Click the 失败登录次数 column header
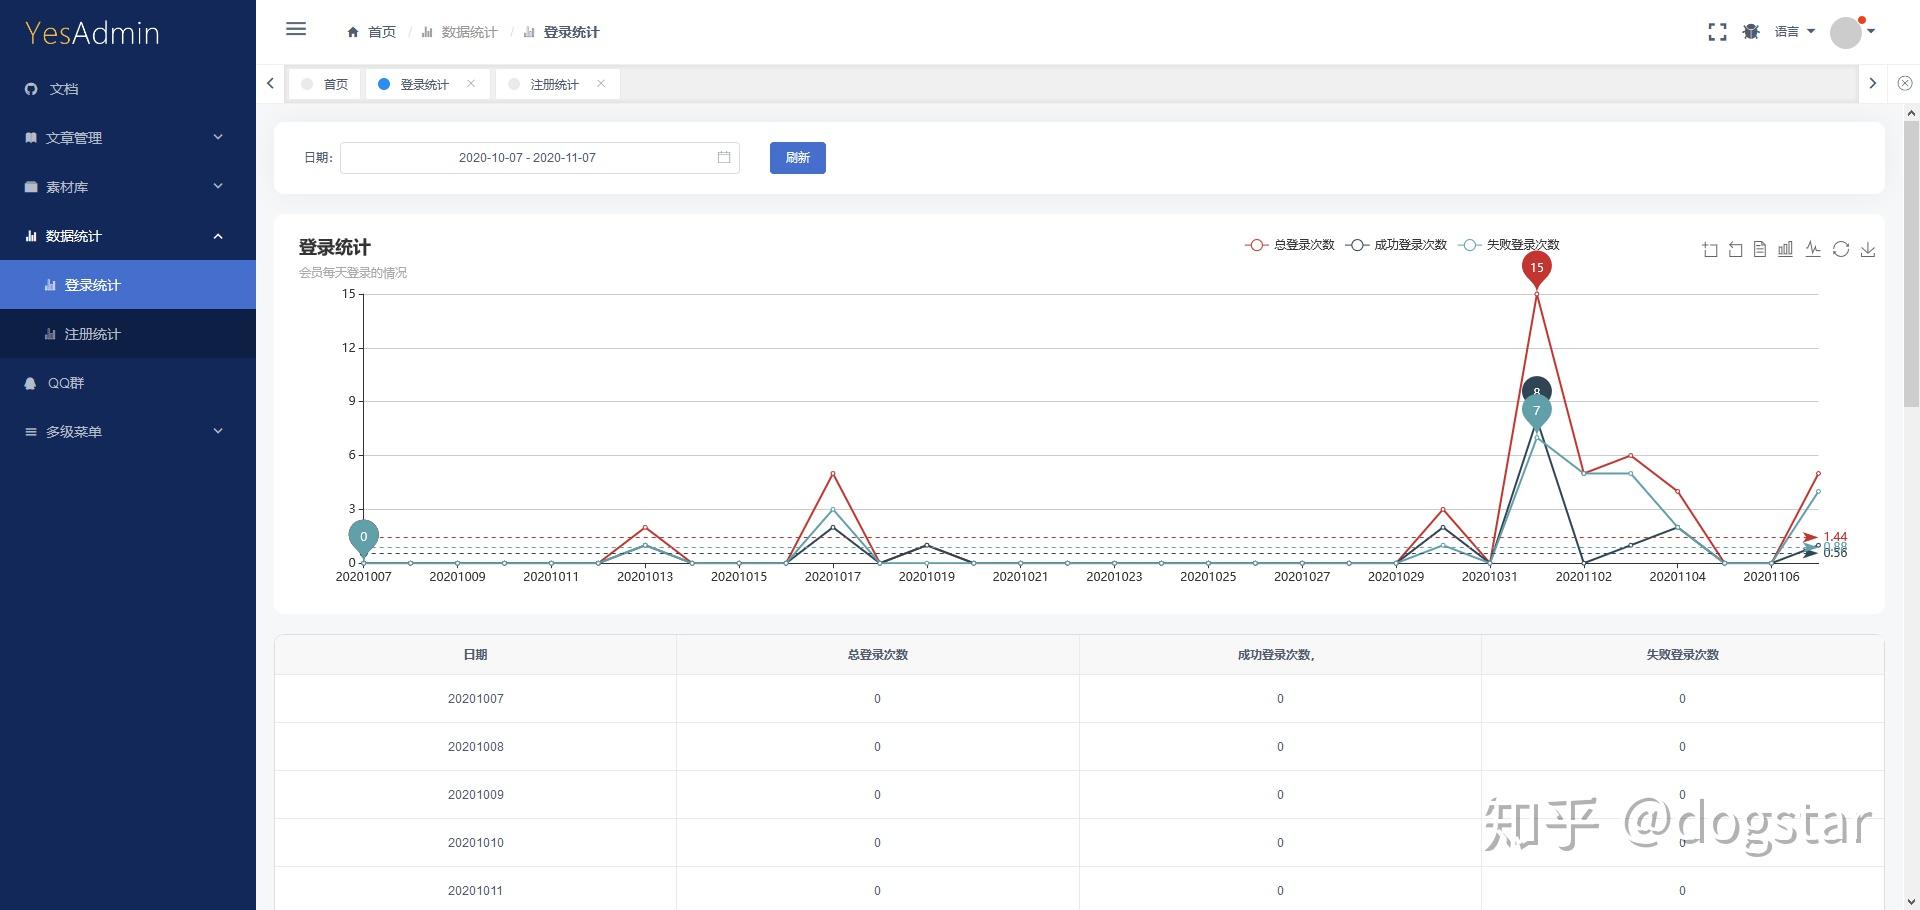 click(x=1682, y=655)
